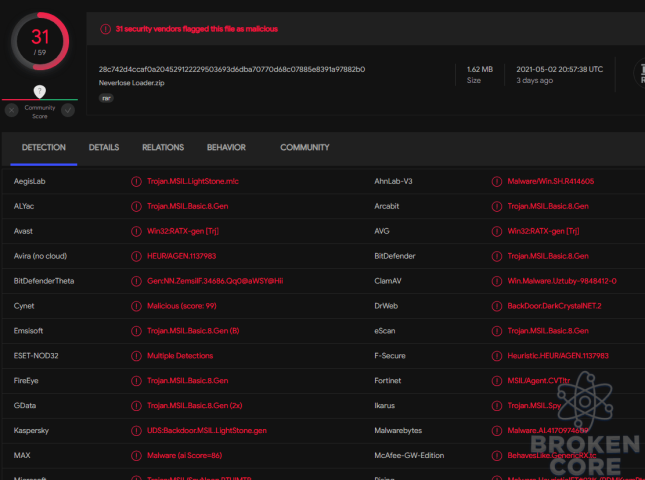The height and width of the screenshot is (480, 645).
Task: Select Trojan.MSIL.LightStone.mlc detection text
Action: [x=193, y=181]
